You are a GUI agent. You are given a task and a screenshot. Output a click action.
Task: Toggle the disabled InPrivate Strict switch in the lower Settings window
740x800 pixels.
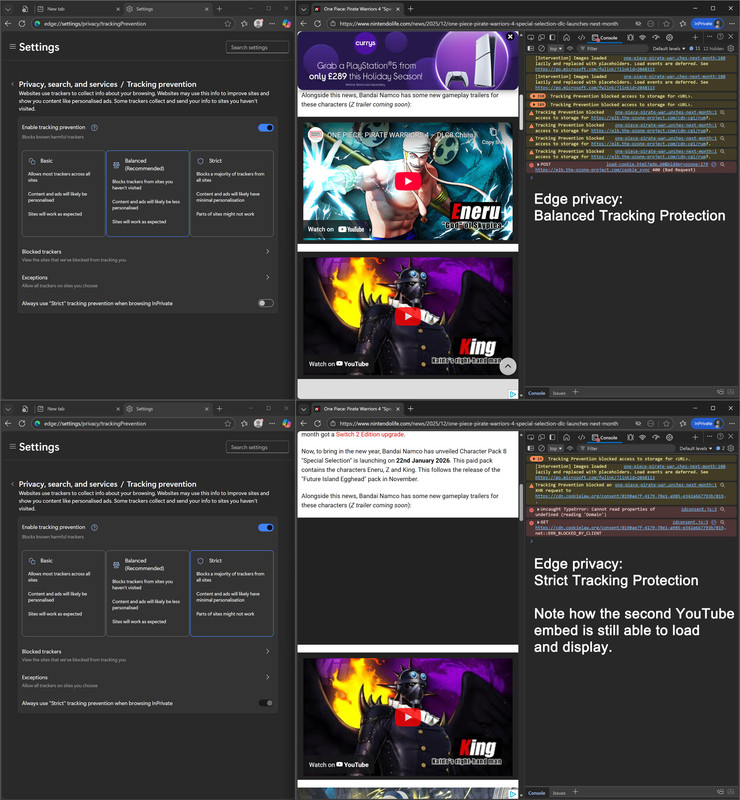(266, 703)
